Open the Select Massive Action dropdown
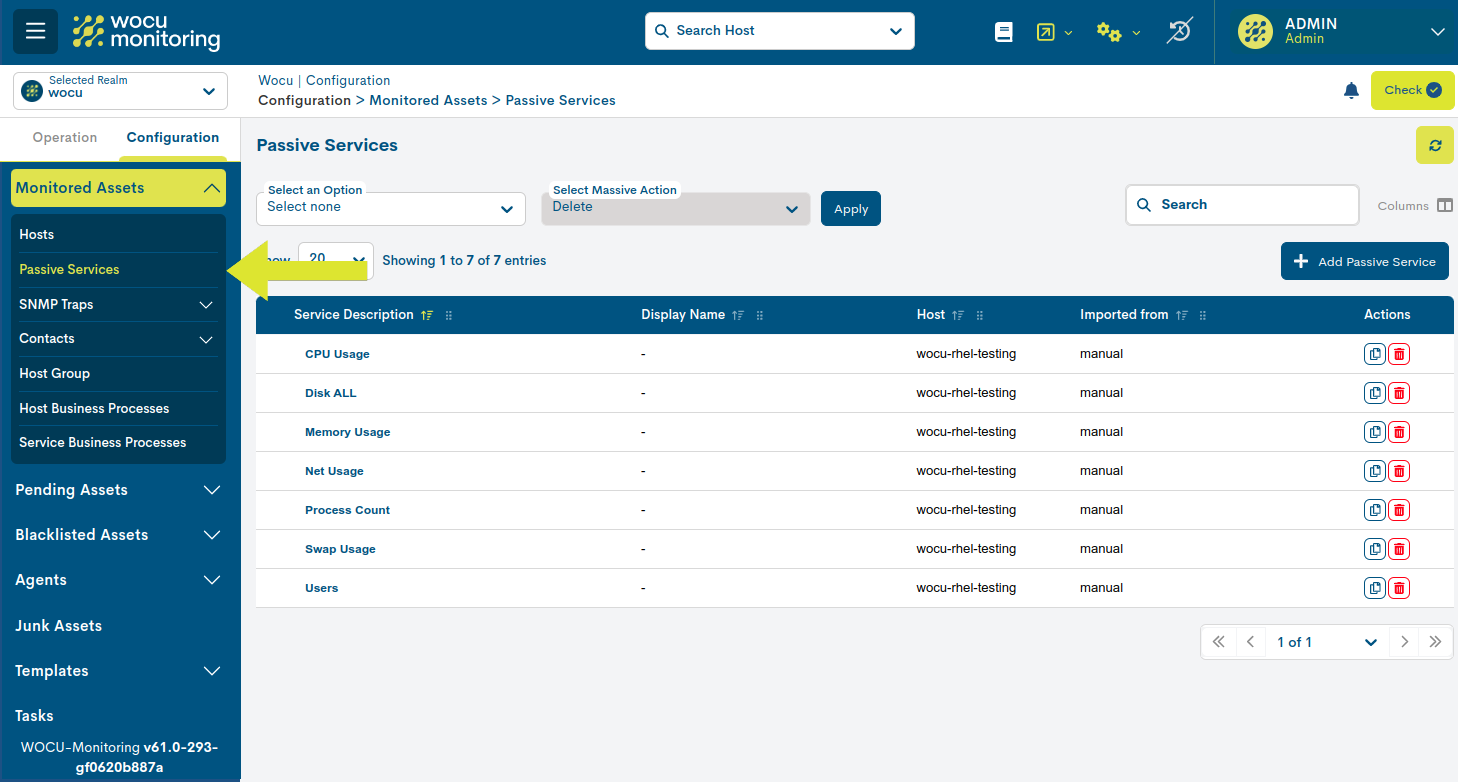The image size is (1458, 782). coord(675,209)
